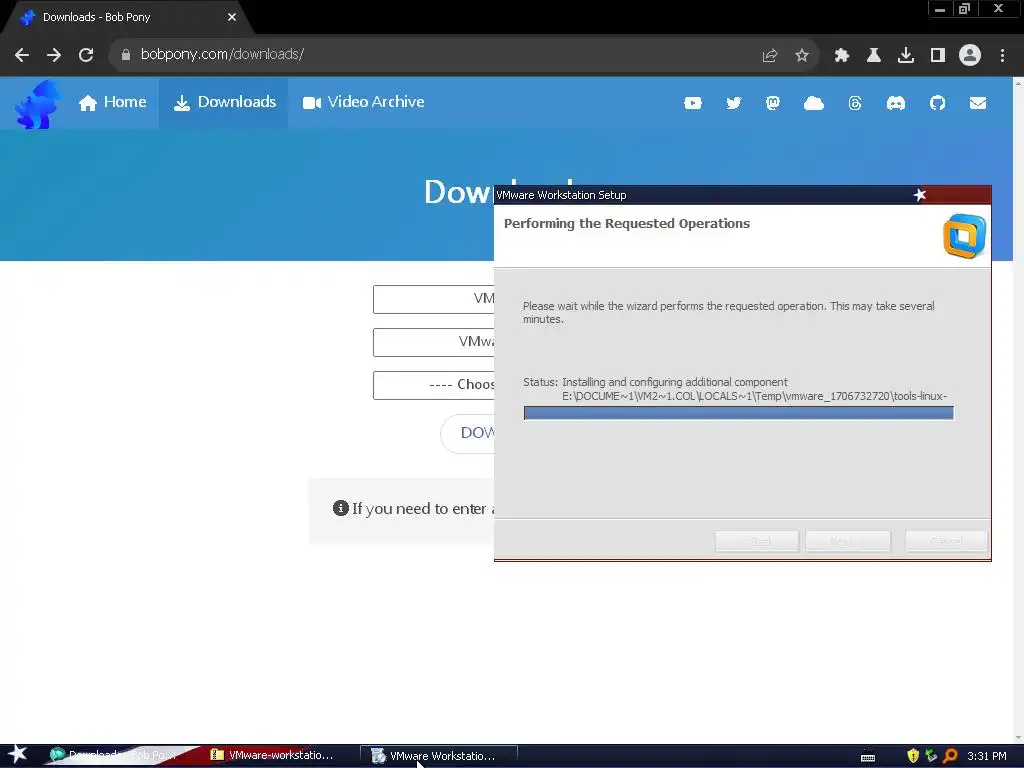
Task: Switch to Downloads - Bob Po... taskbar item
Action: (x=118, y=756)
